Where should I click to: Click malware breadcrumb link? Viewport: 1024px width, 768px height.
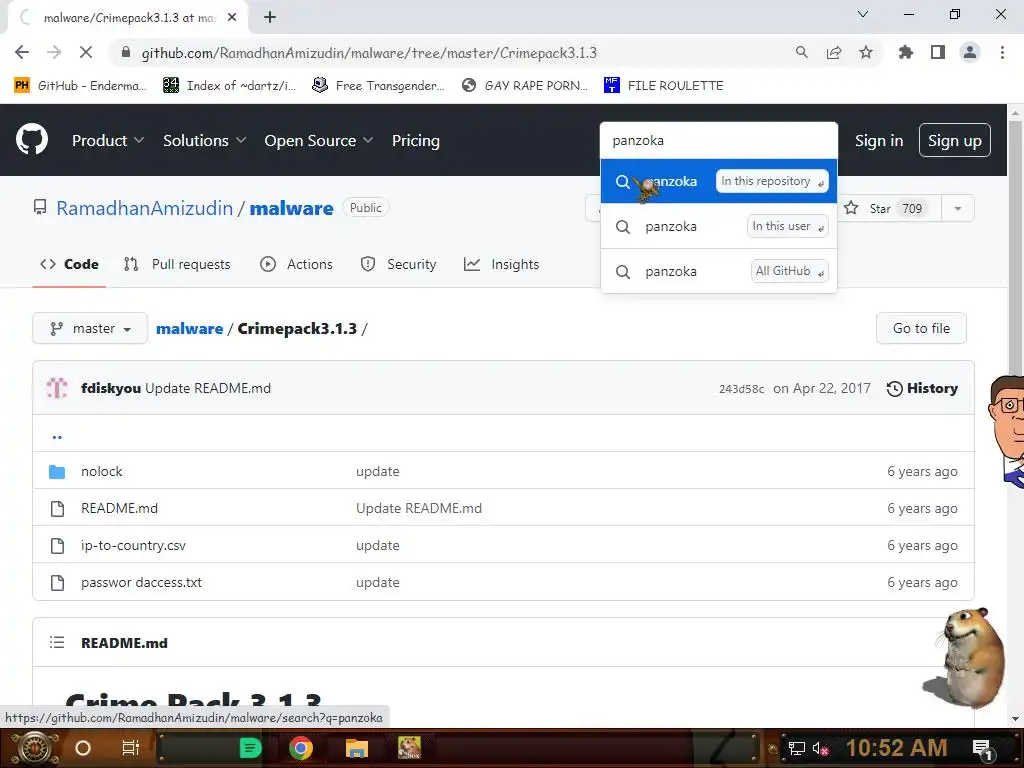pyautogui.click(x=189, y=328)
